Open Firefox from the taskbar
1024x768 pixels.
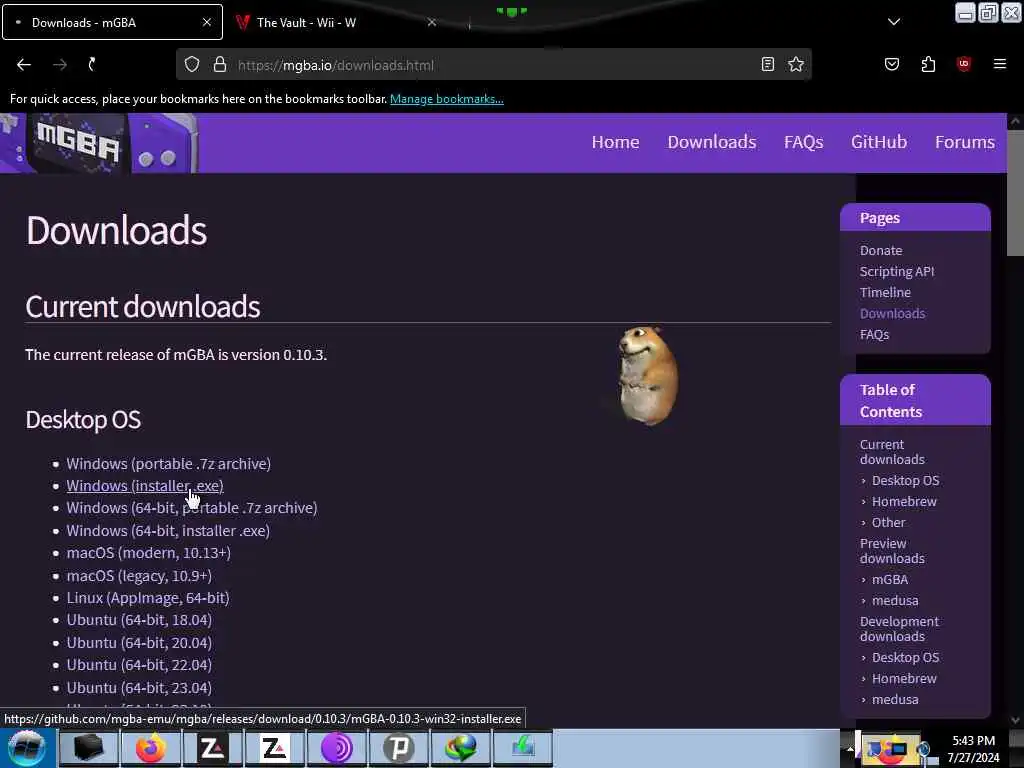(x=150, y=748)
